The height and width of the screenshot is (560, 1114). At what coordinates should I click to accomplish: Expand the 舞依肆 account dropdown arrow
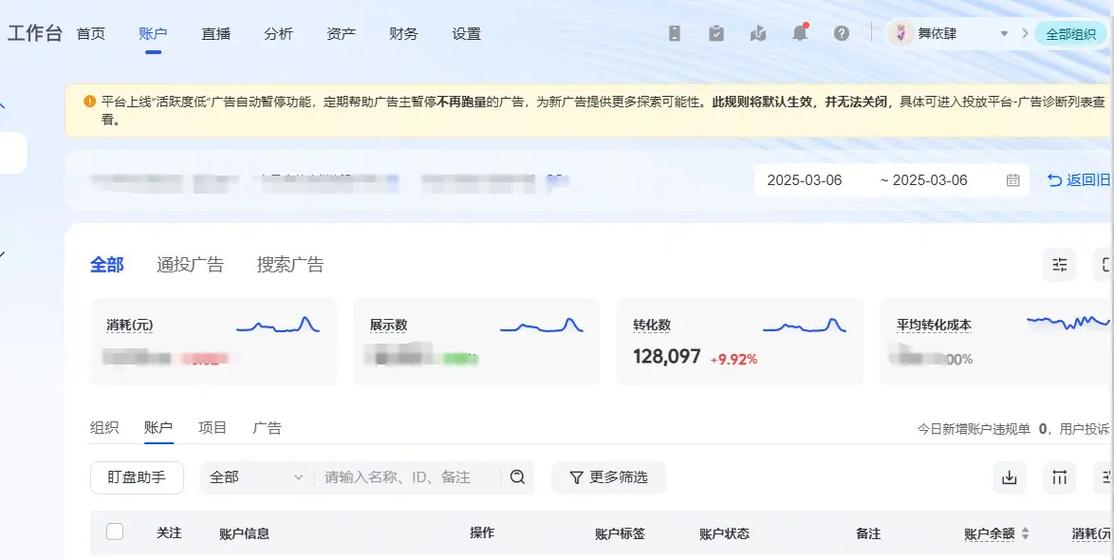pos(1004,33)
